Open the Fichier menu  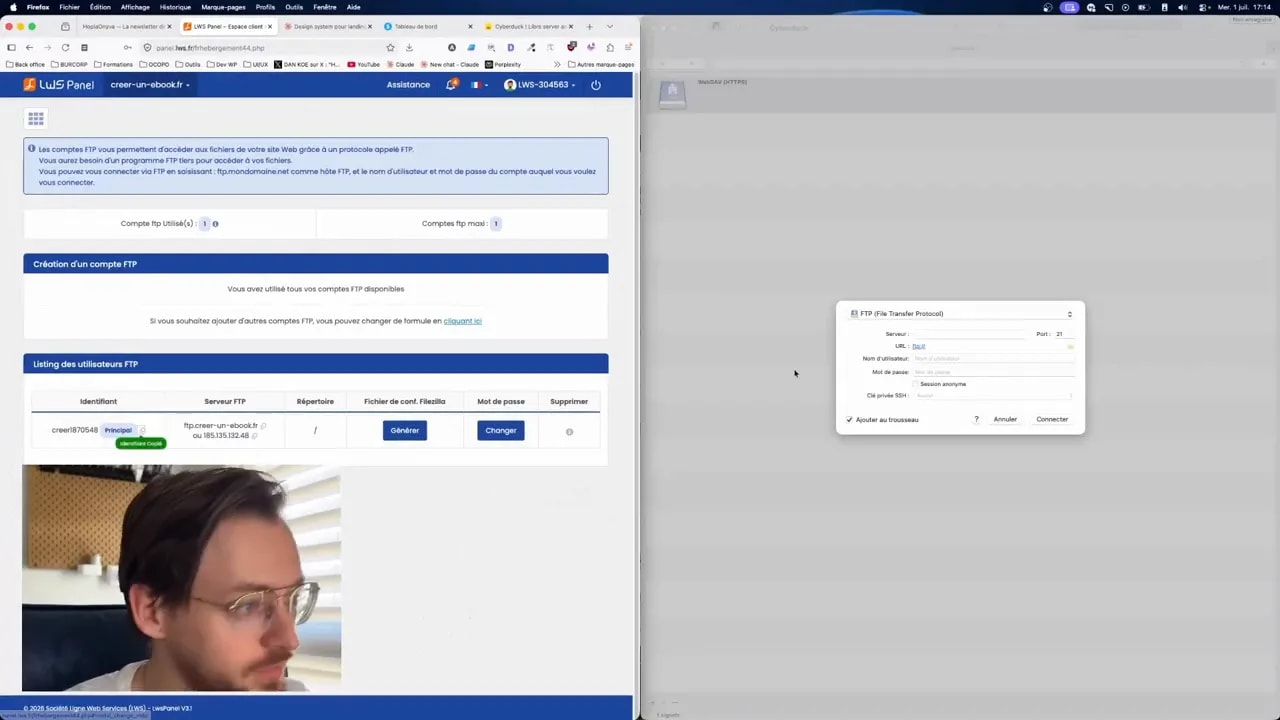[69, 7]
